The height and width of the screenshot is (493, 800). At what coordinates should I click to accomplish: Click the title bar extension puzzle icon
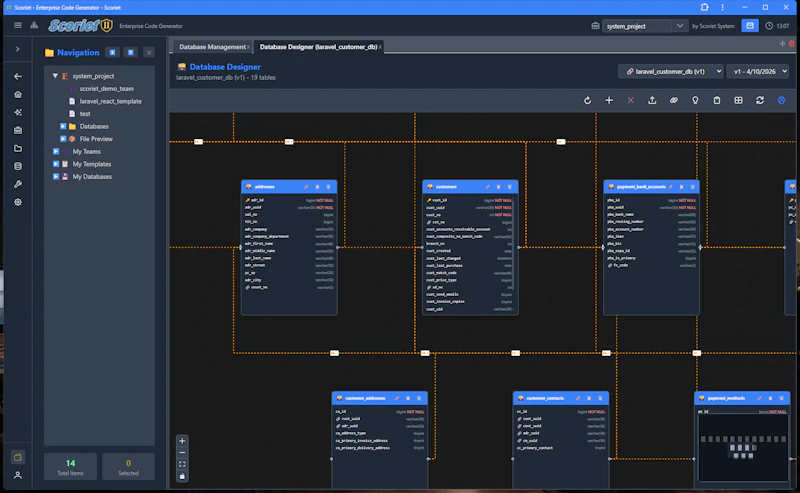click(705, 7)
